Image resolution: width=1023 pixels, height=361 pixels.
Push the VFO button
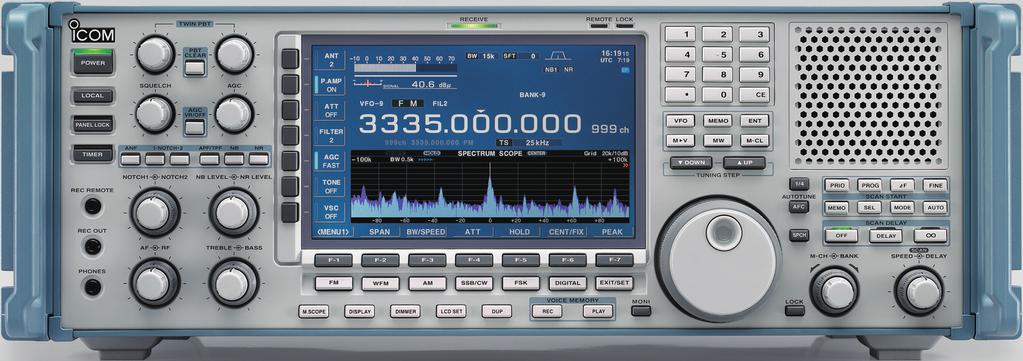click(x=680, y=121)
